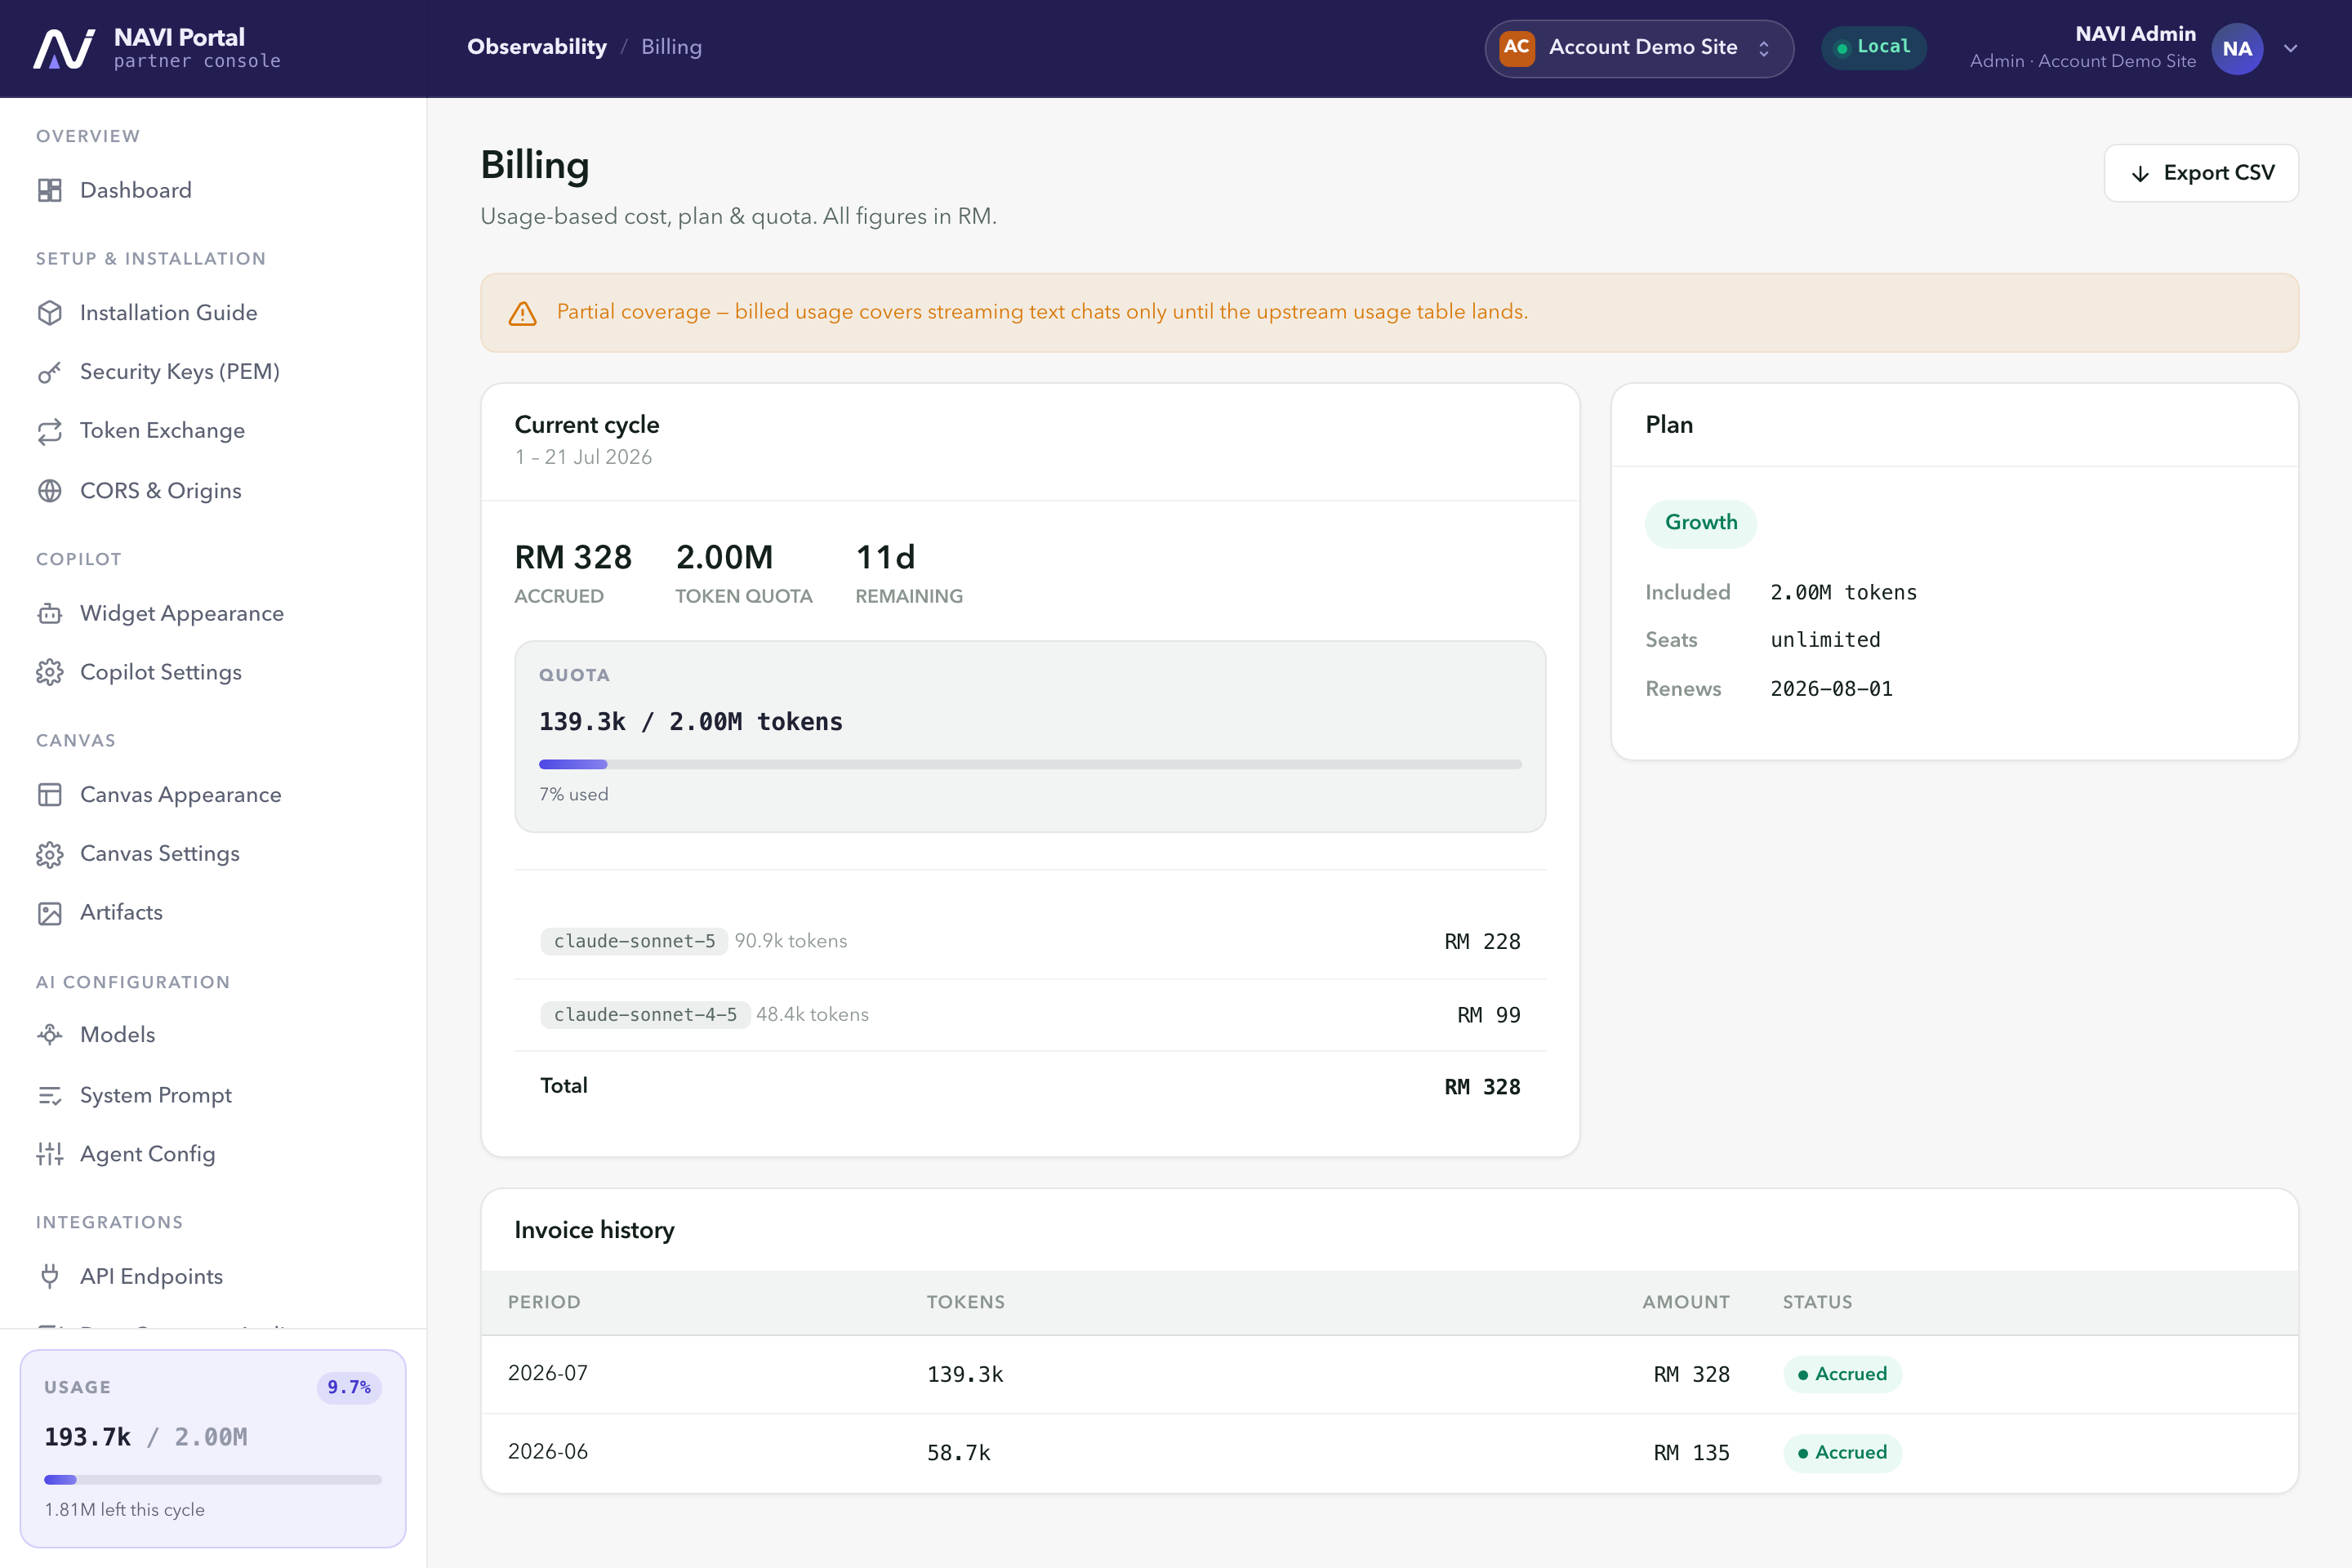Click the Token Exchange arrows icon

50,431
